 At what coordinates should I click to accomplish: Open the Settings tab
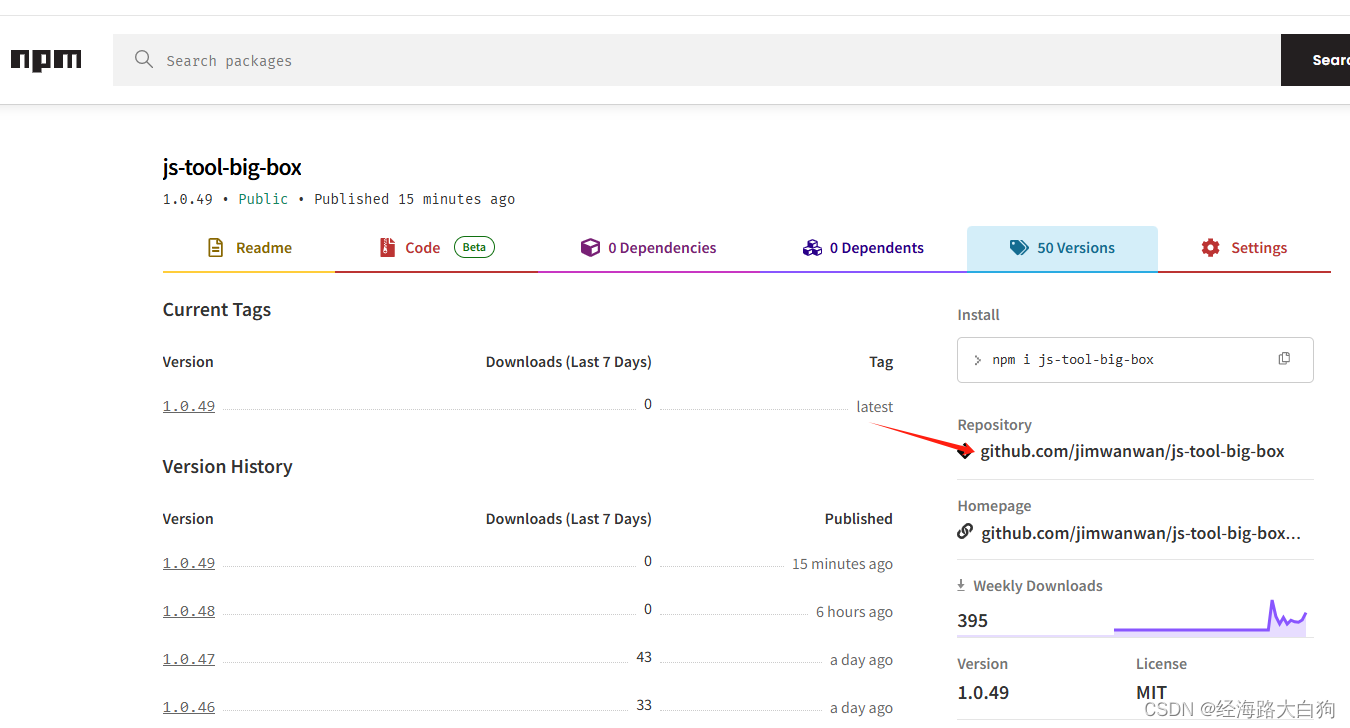tap(1244, 248)
